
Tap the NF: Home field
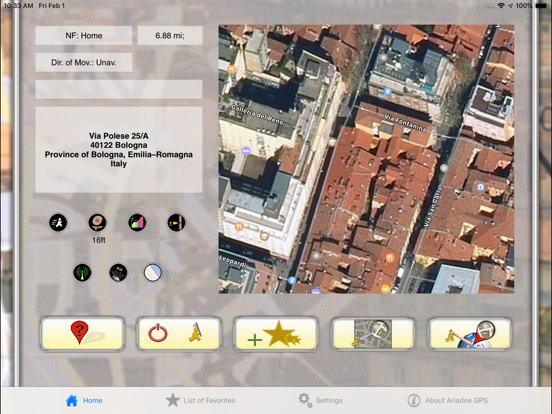tap(84, 35)
